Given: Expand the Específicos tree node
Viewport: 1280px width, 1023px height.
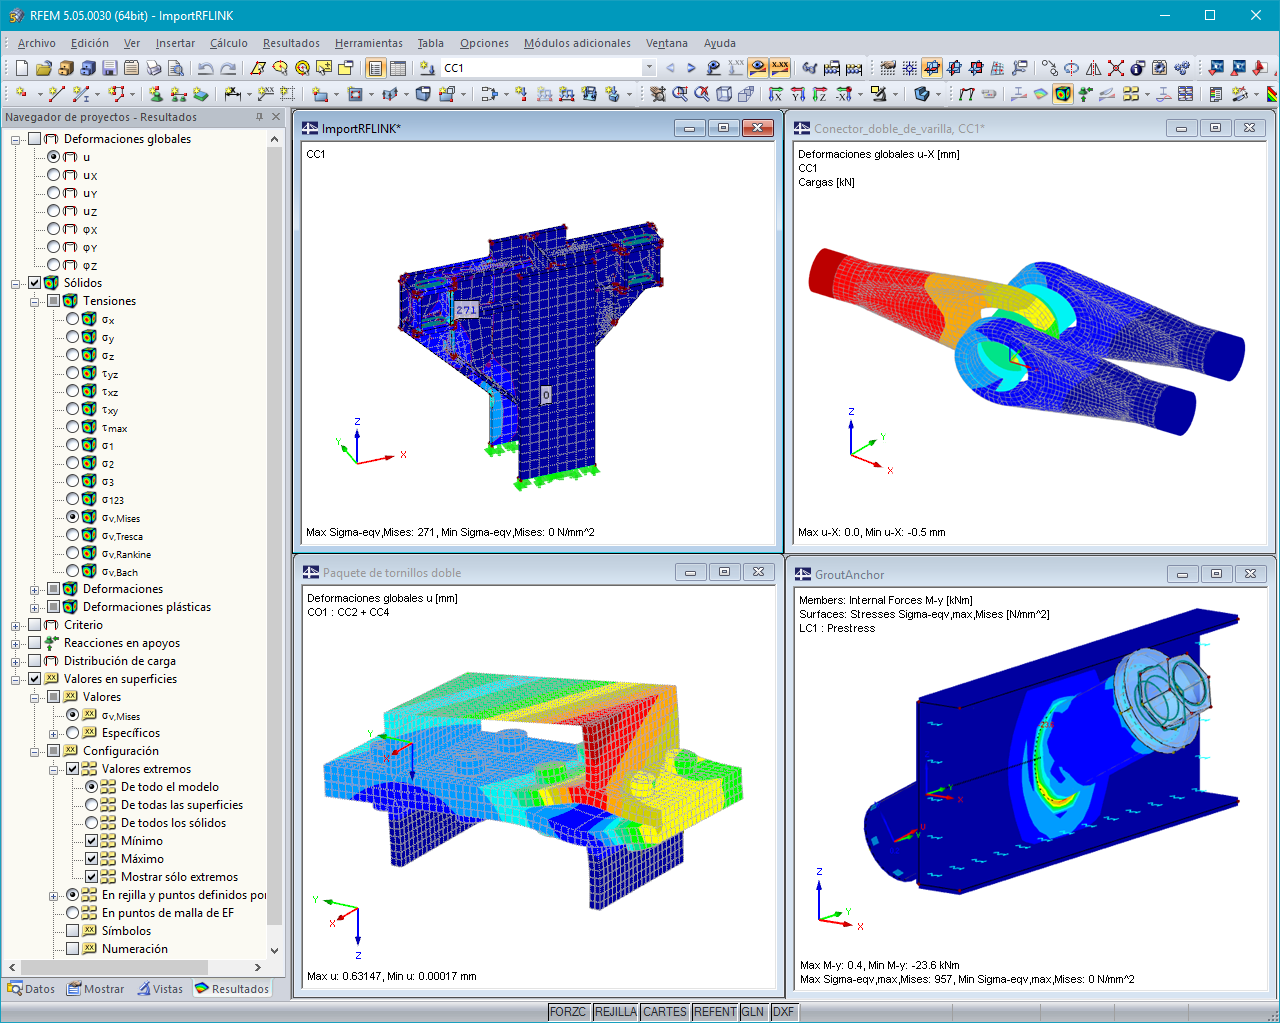Looking at the screenshot, I should pyautogui.click(x=54, y=733).
